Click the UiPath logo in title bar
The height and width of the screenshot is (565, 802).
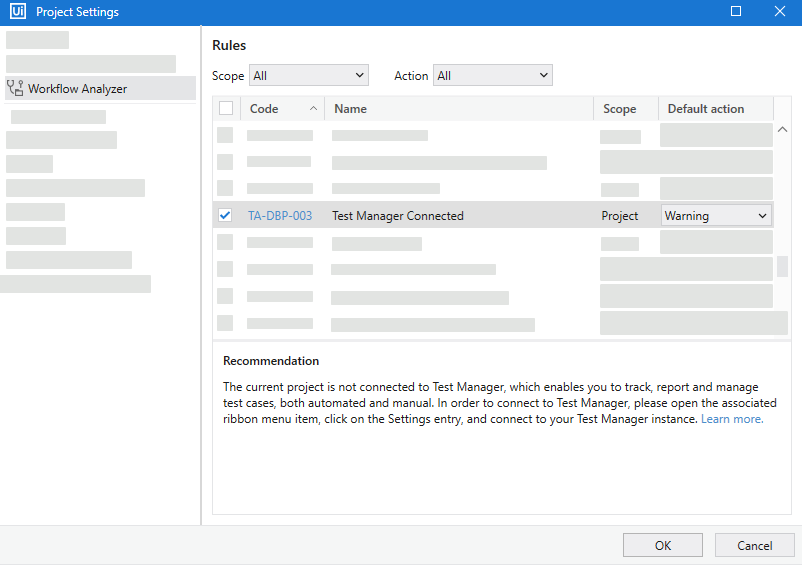16,12
